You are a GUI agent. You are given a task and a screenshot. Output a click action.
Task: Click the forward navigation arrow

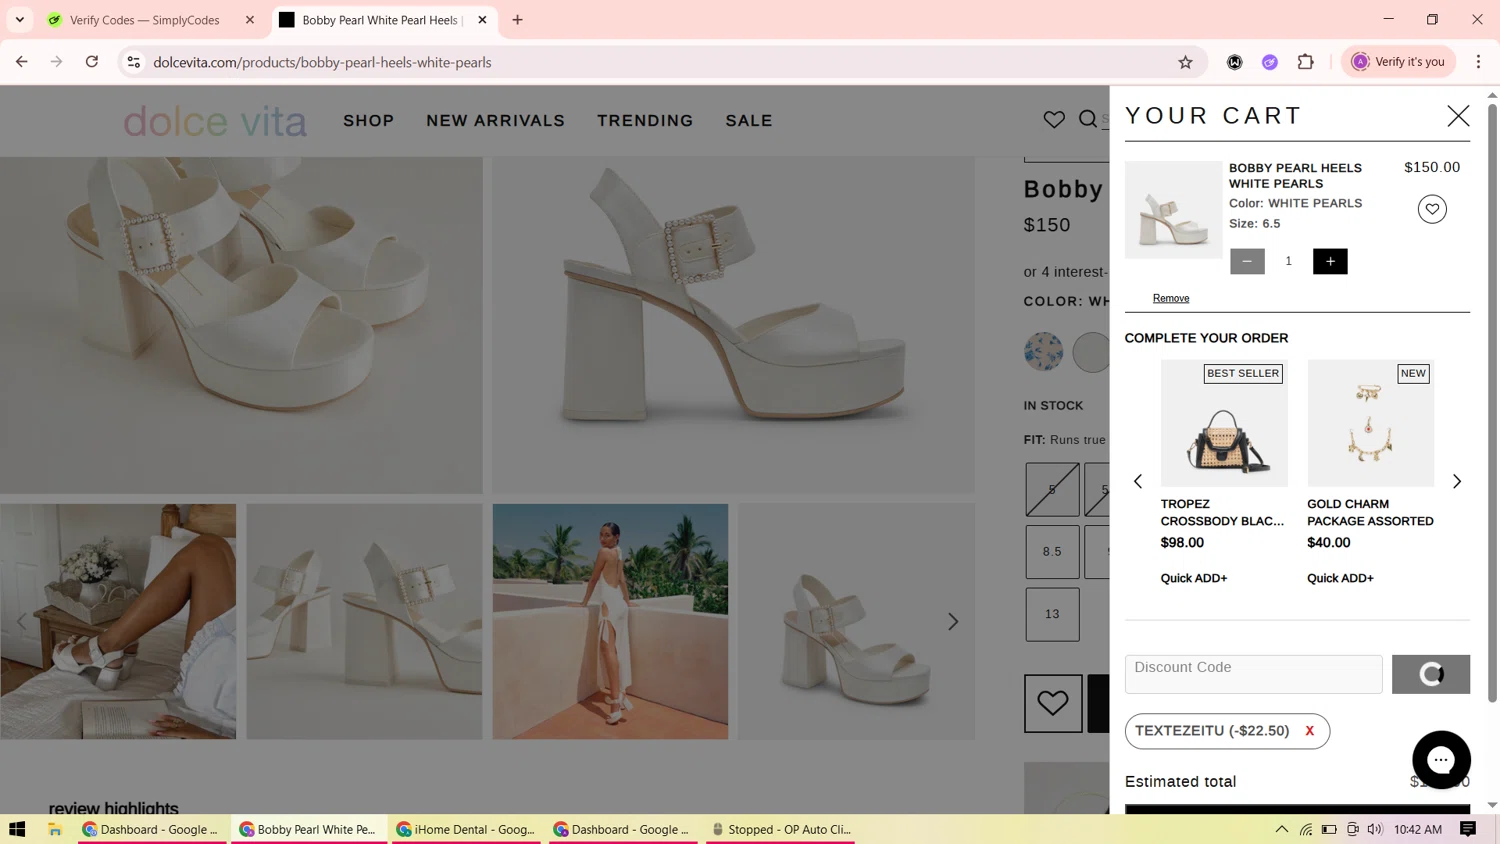point(57,62)
